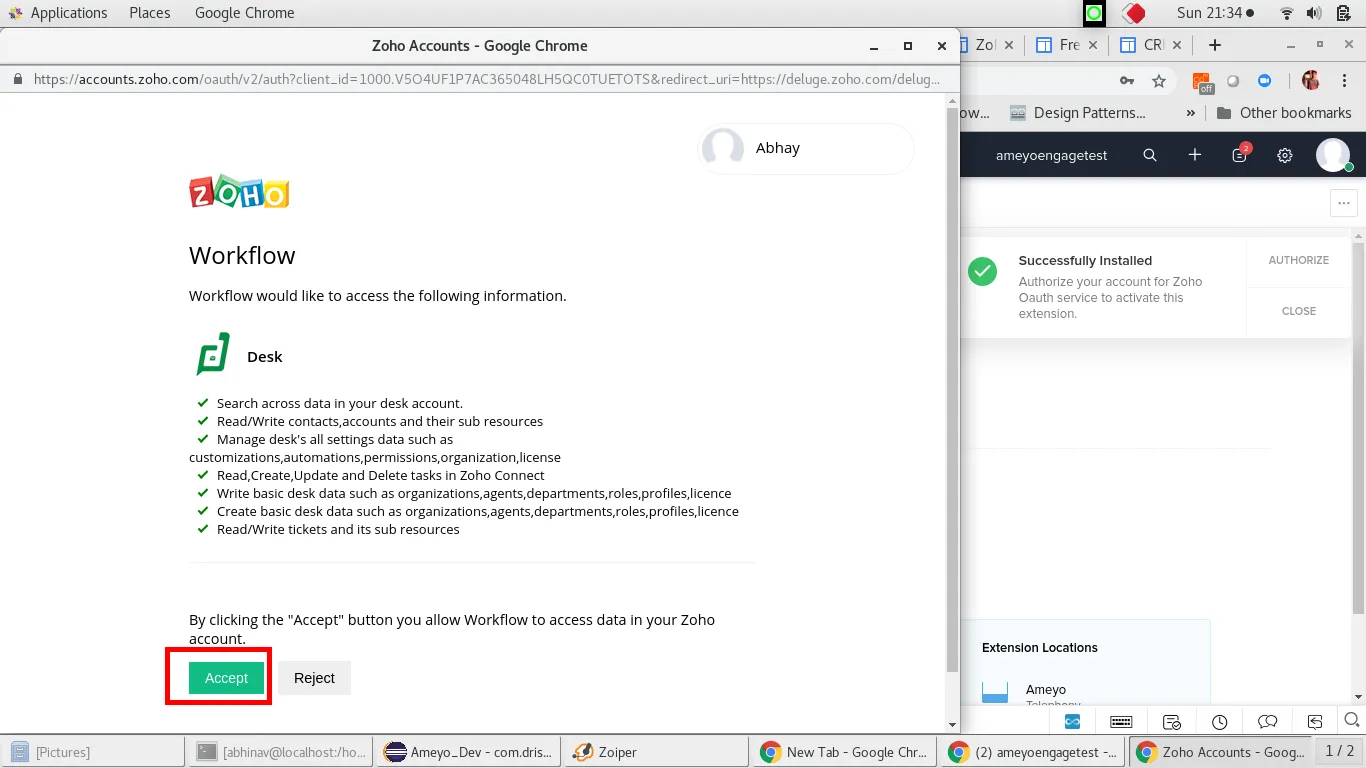Screen dimensions: 1366x768
Task: Click AUTHORIZE in the Successfully Installed notification
Action: tap(1298, 260)
